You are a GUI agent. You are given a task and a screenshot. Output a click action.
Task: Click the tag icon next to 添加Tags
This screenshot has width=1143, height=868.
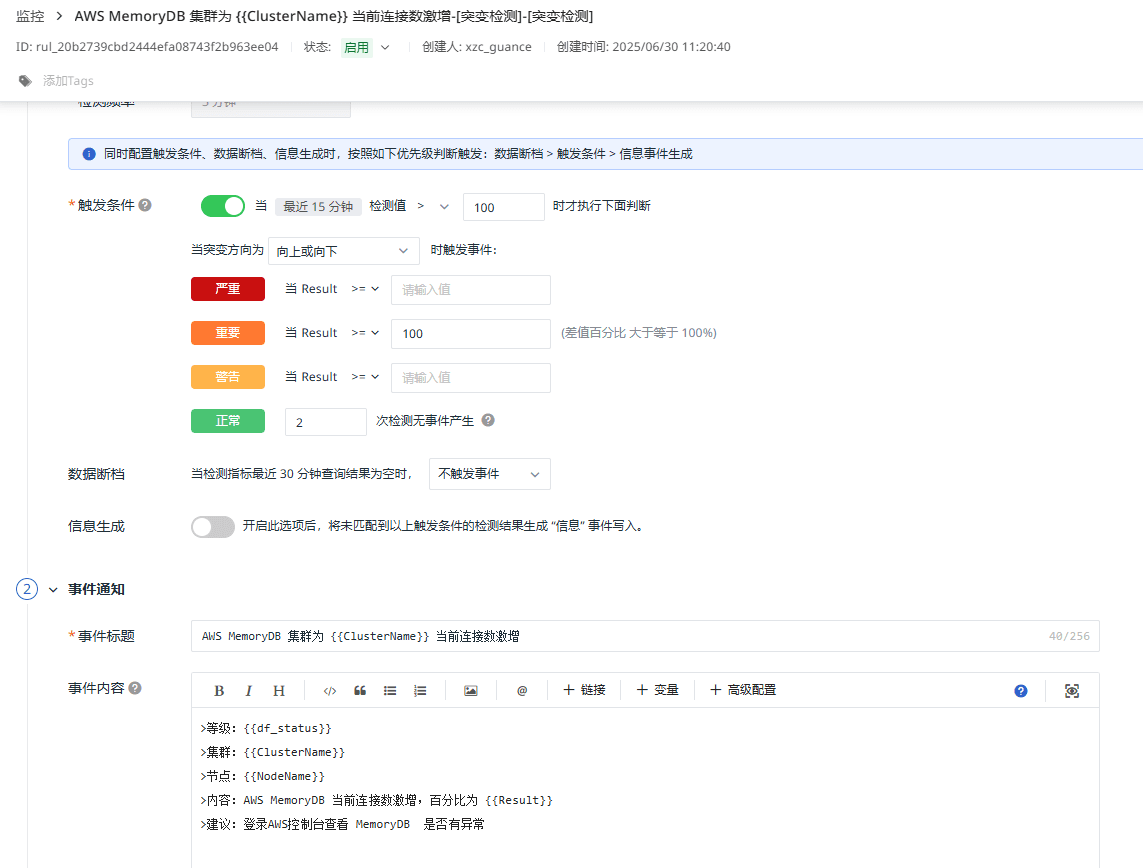(26, 81)
